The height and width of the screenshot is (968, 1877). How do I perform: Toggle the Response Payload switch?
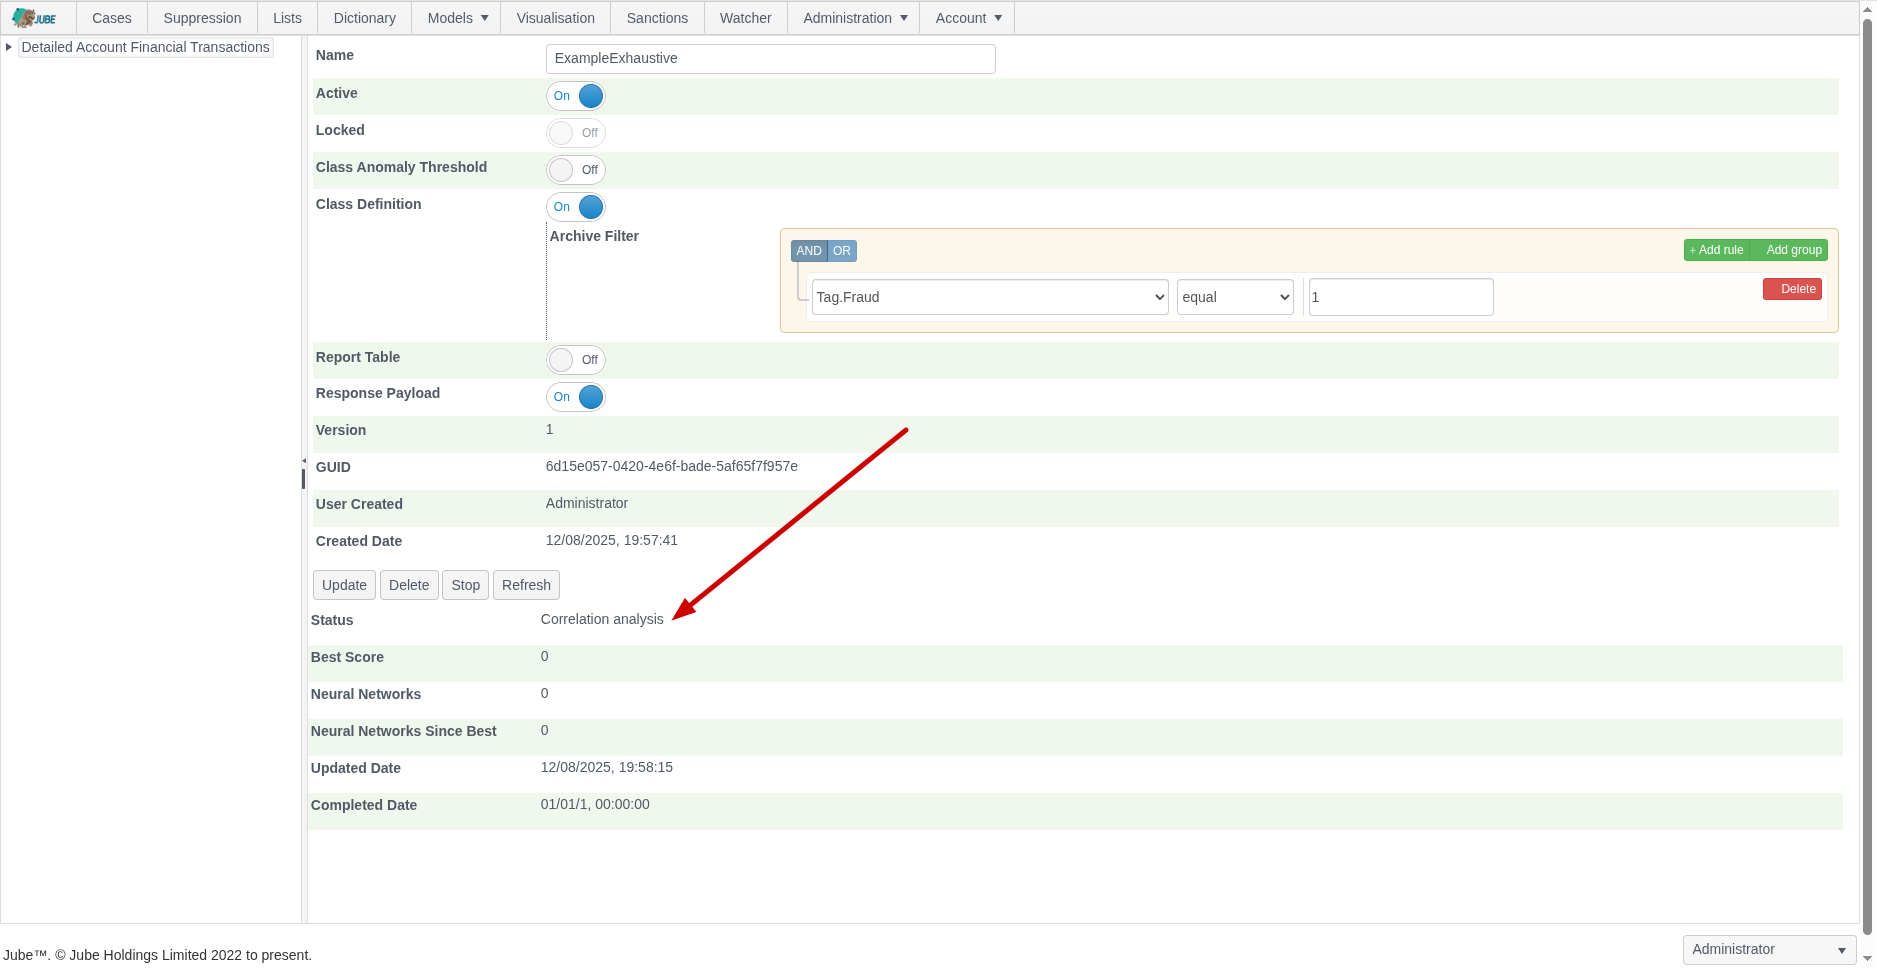[x=576, y=397]
